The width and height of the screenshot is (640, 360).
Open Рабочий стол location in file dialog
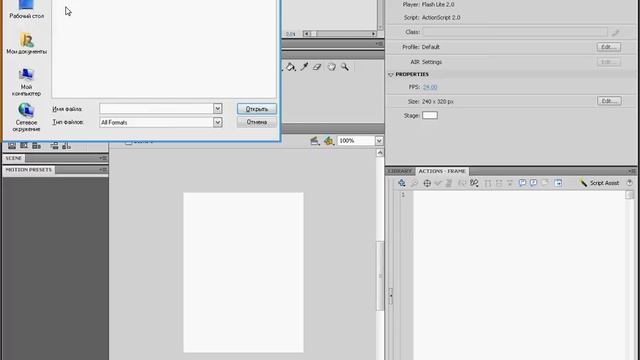pyautogui.click(x=26, y=10)
